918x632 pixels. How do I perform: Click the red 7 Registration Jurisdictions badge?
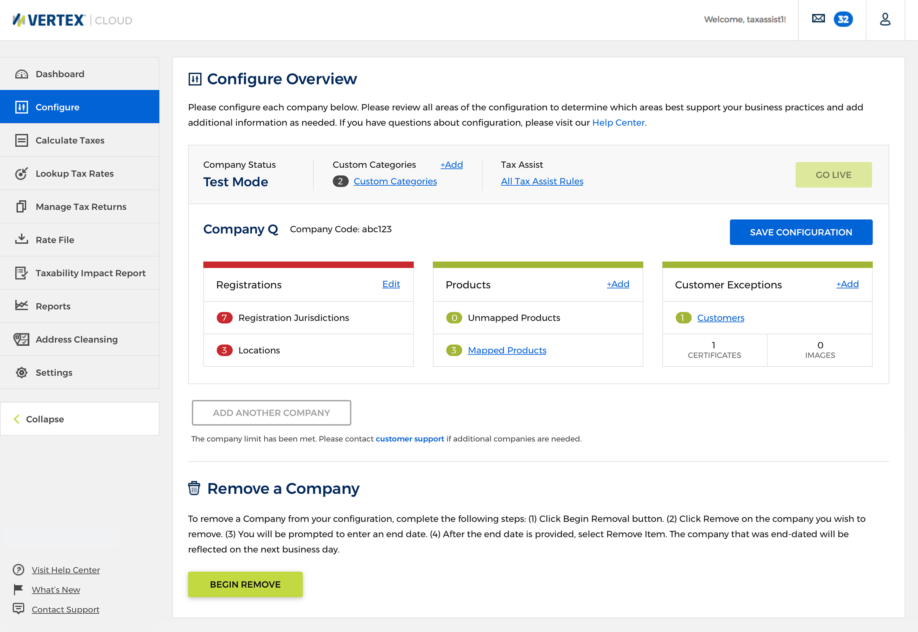[224, 317]
